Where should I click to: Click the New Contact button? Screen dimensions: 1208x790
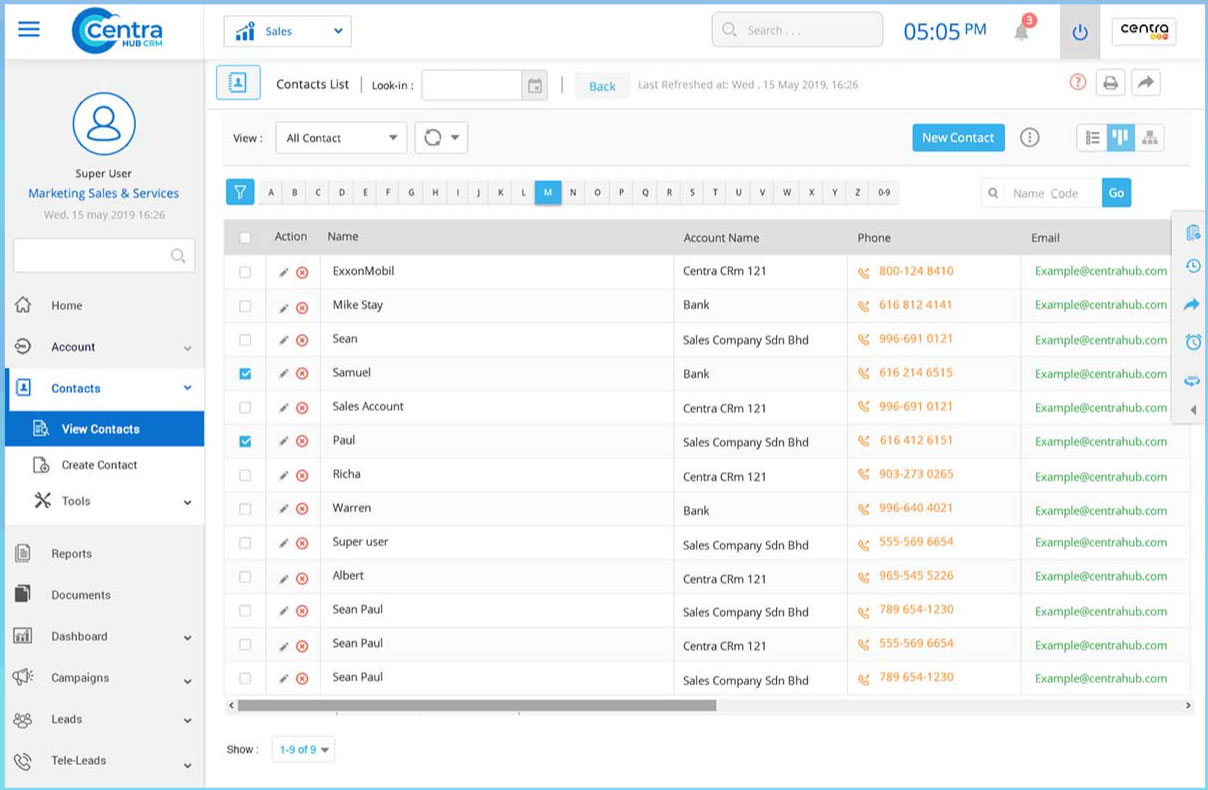(957, 138)
